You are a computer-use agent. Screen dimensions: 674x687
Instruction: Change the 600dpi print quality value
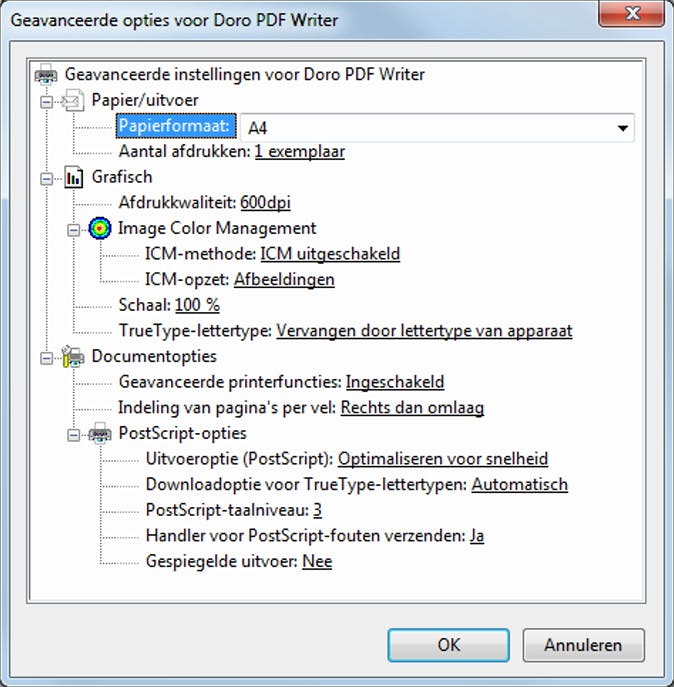(265, 203)
